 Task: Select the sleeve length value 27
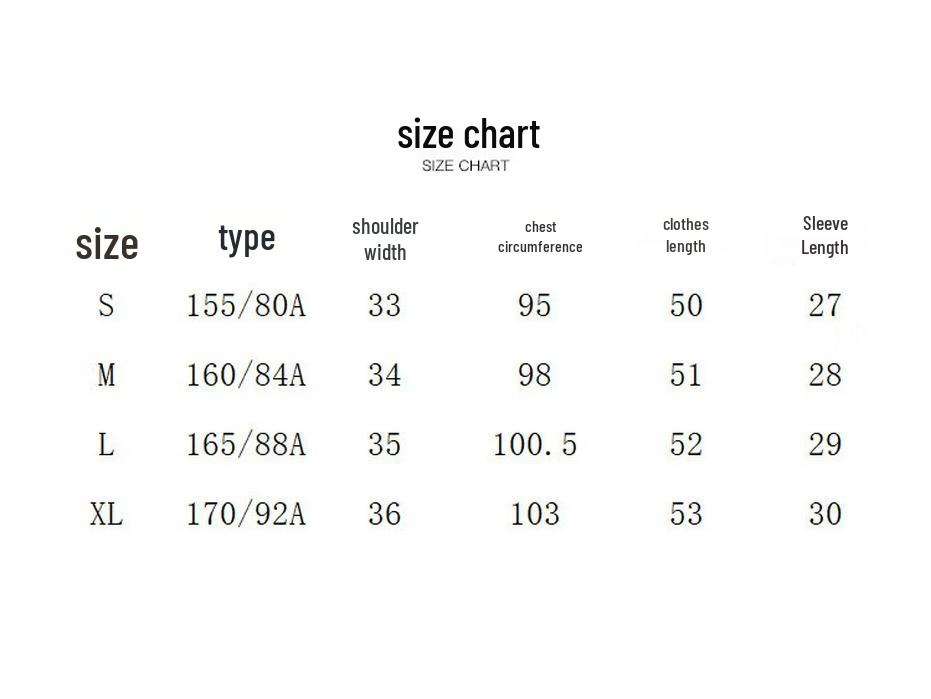click(x=825, y=305)
